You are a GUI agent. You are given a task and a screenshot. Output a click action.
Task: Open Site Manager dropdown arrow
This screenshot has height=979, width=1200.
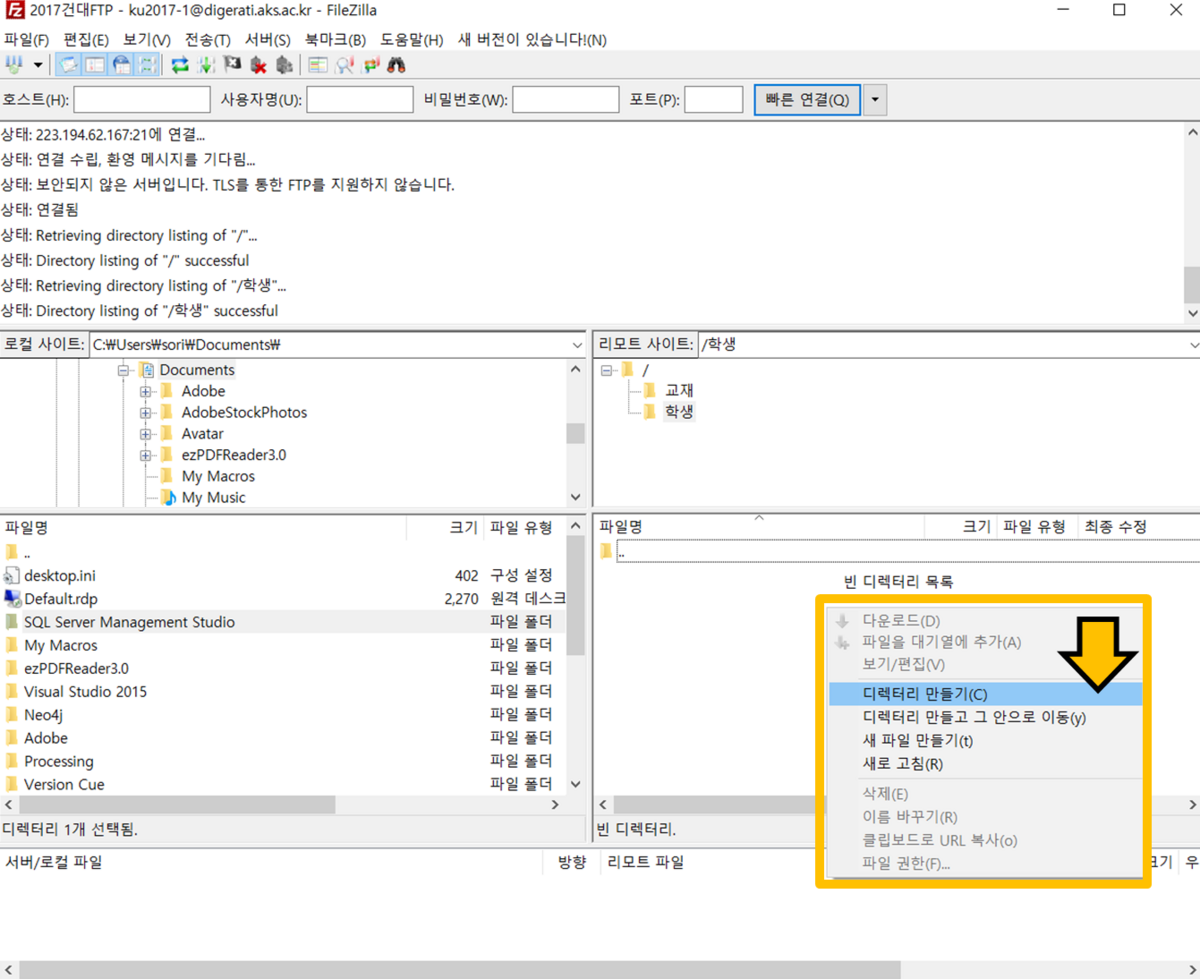(x=39, y=65)
